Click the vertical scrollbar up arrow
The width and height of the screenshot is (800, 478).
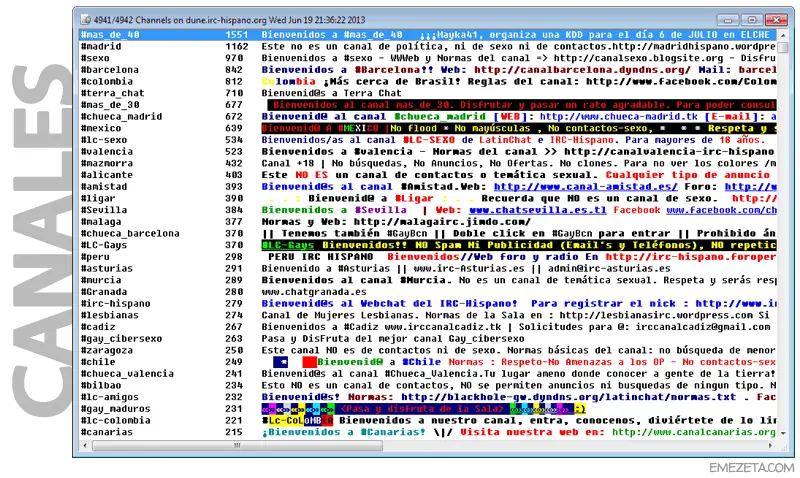[x=783, y=35]
